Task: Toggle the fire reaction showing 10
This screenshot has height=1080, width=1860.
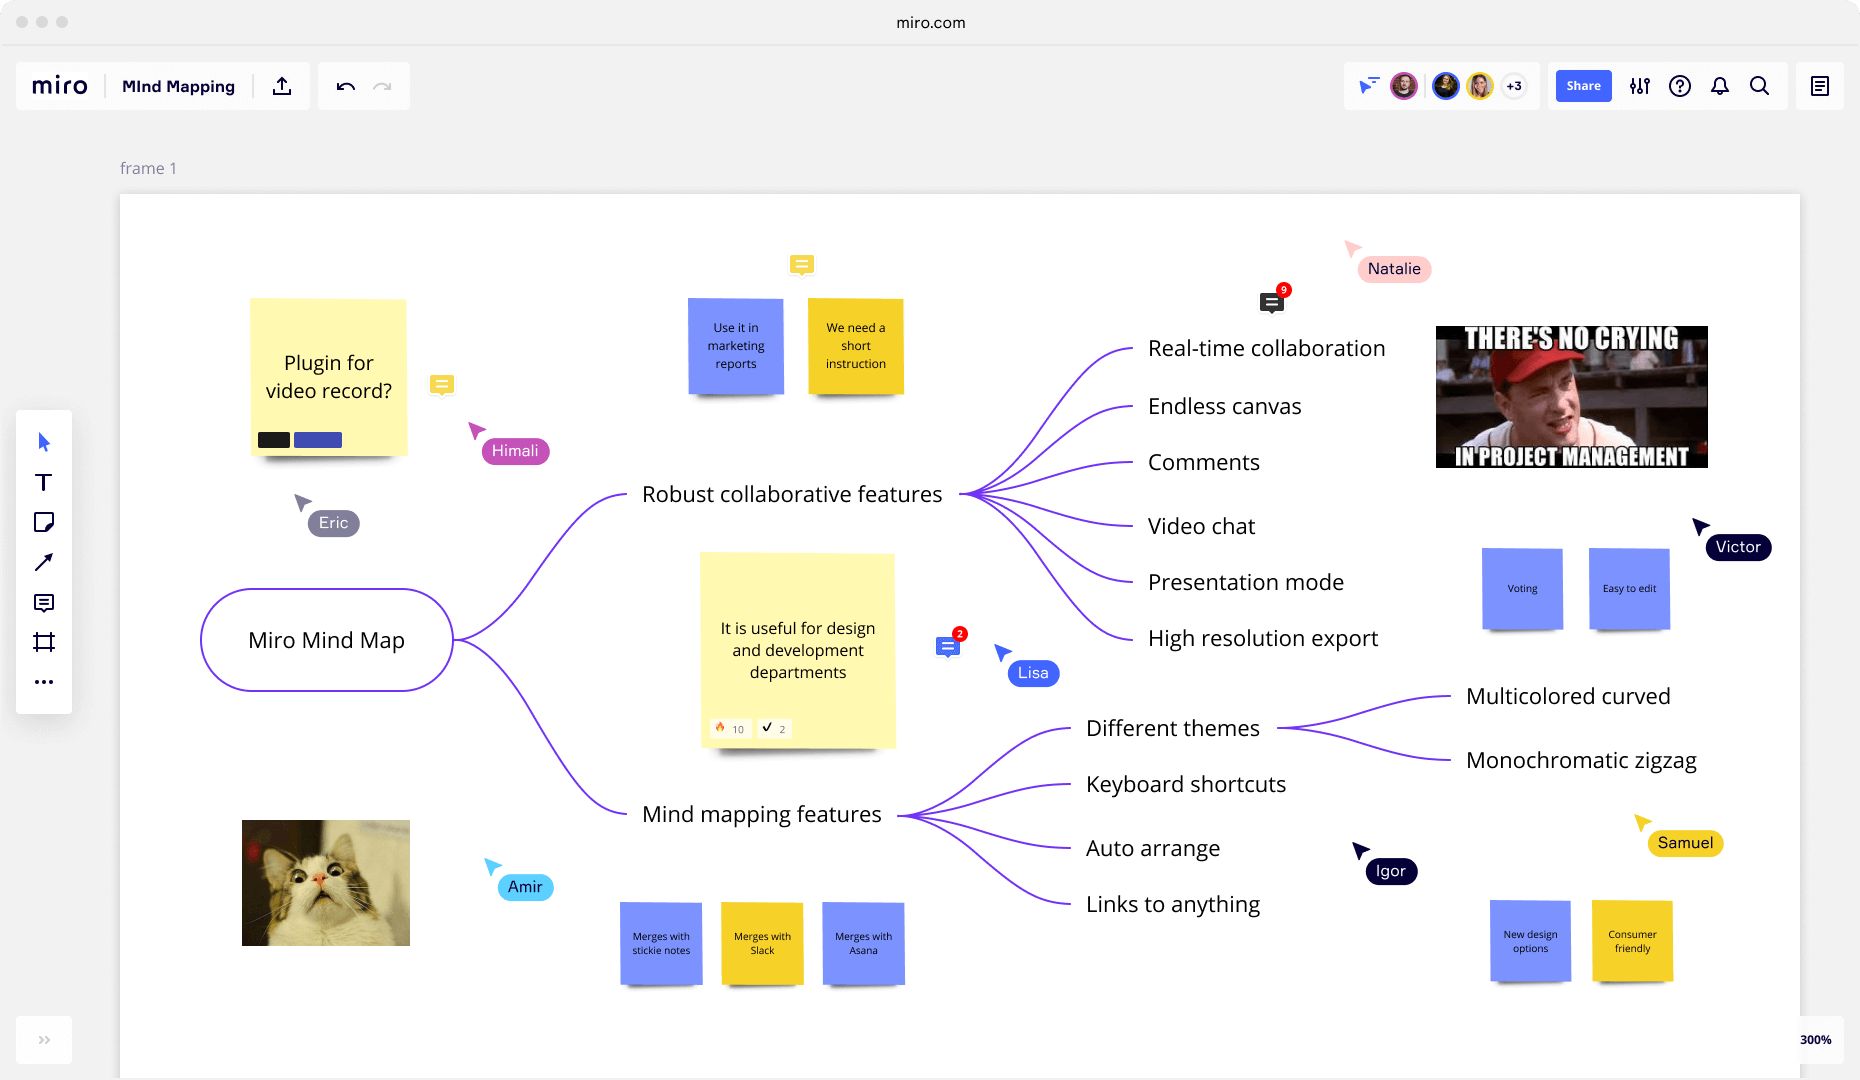Action: (x=729, y=728)
